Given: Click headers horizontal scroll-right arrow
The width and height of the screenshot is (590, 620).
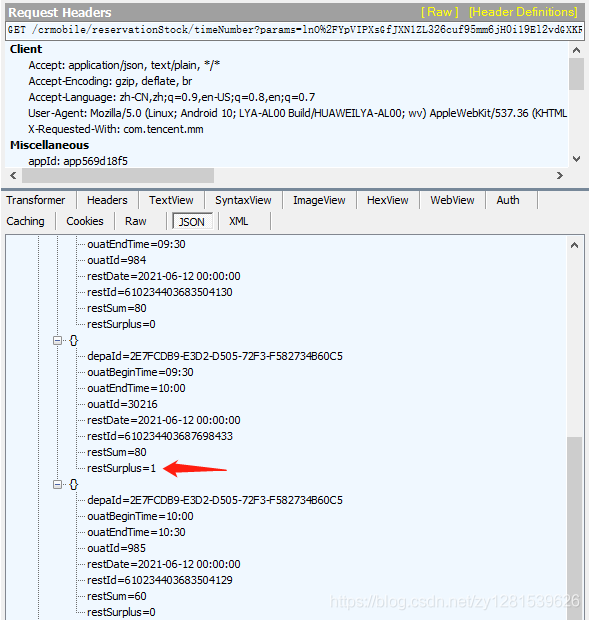Looking at the screenshot, I should coord(560,175).
